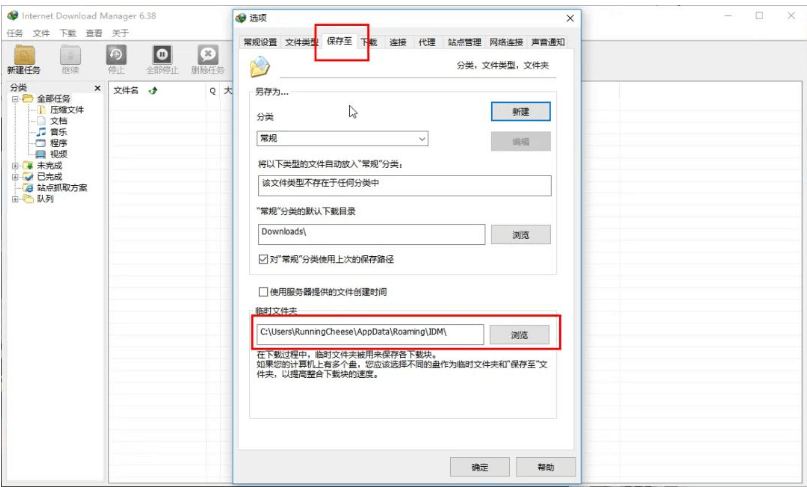Click the Downloads\ default directory field

point(370,234)
